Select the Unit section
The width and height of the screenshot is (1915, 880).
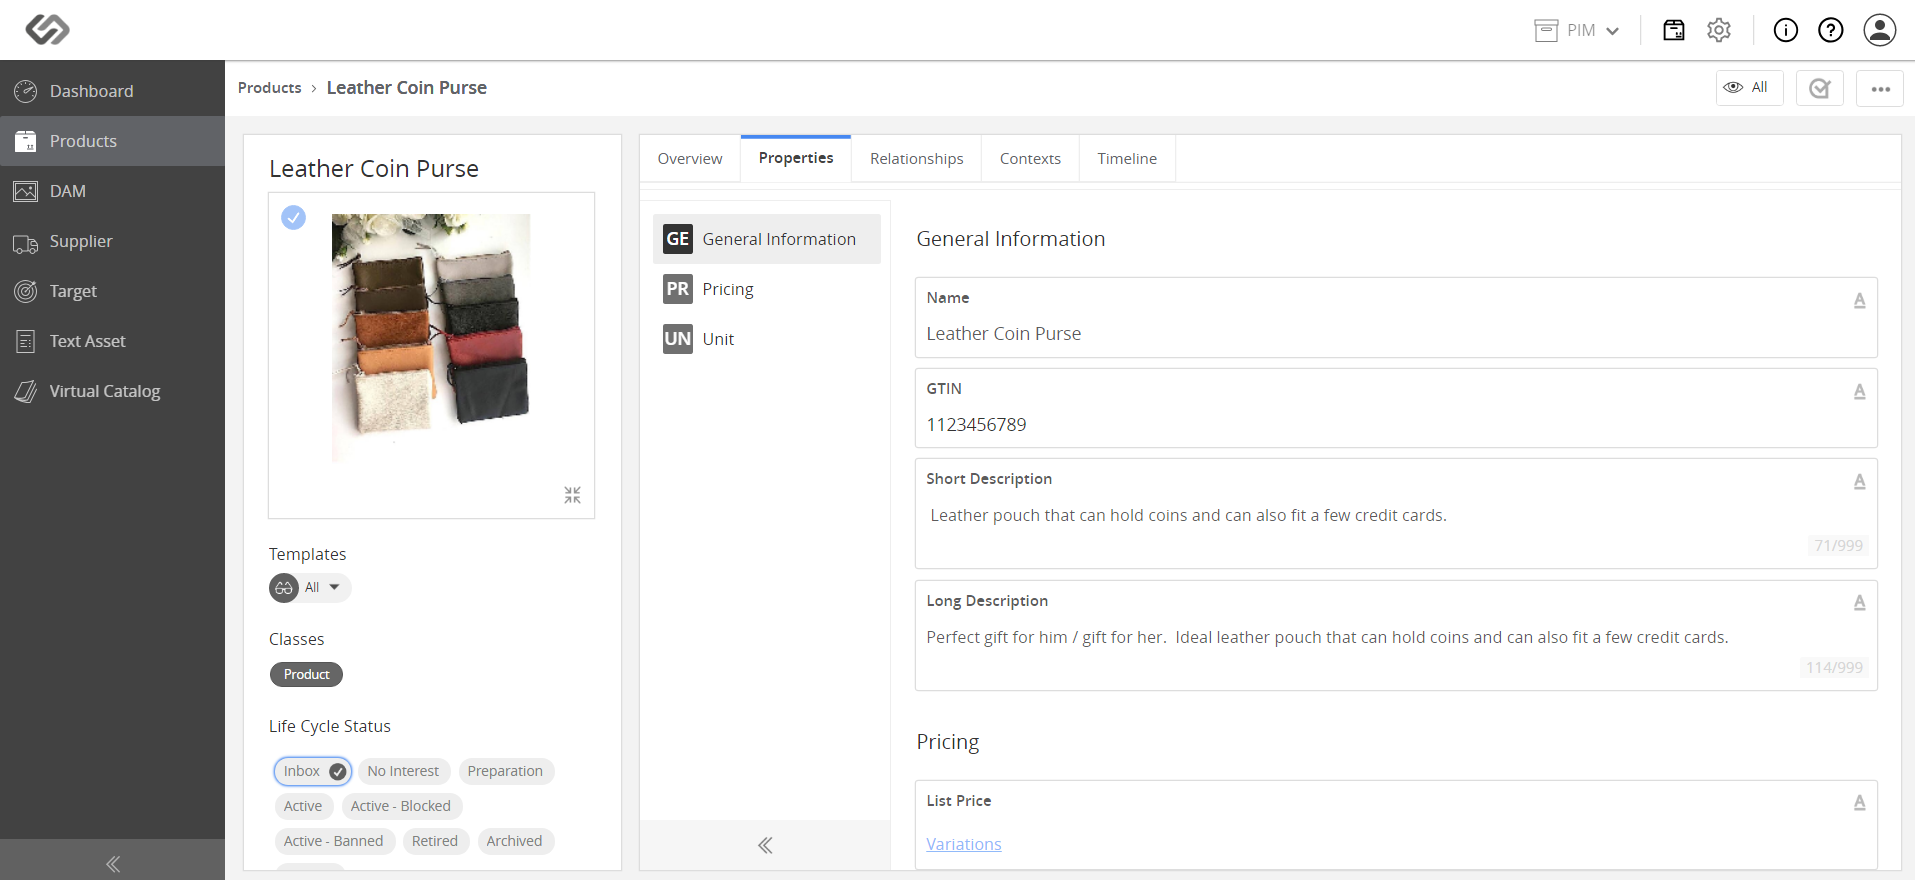tap(767, 339)
